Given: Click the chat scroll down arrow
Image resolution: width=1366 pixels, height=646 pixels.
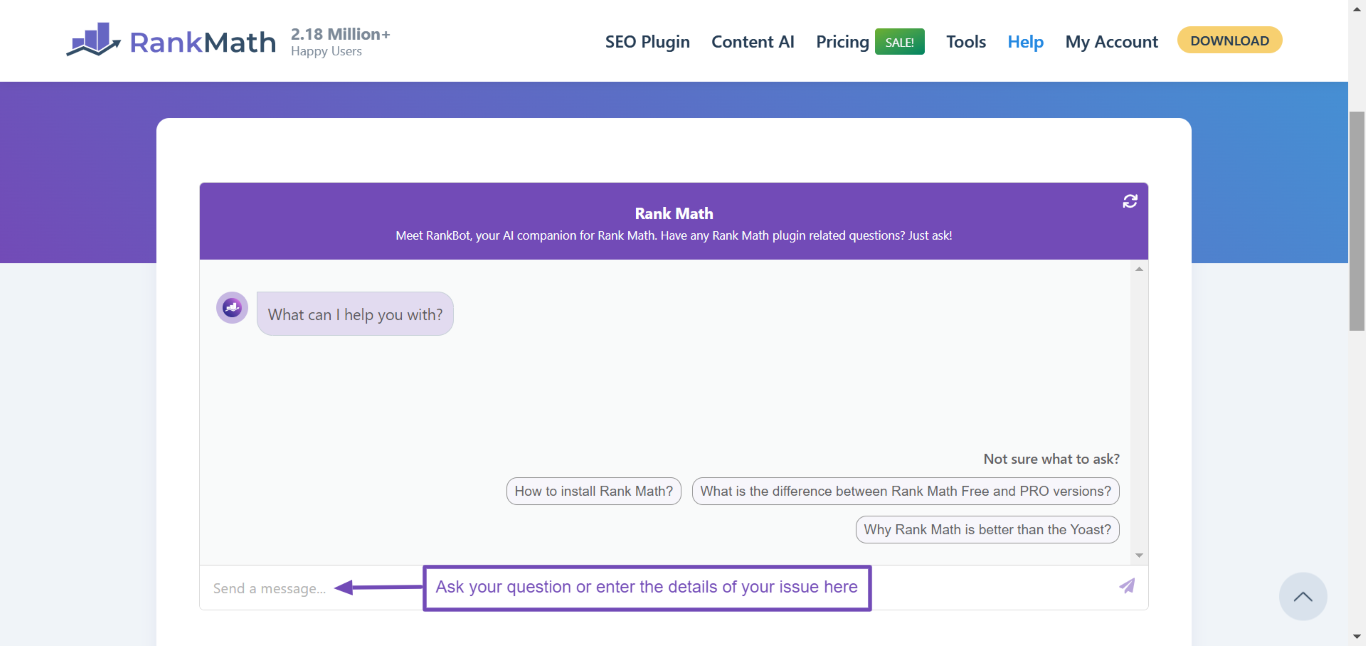Looking at the screenshot, I should tap(1139, 555).
